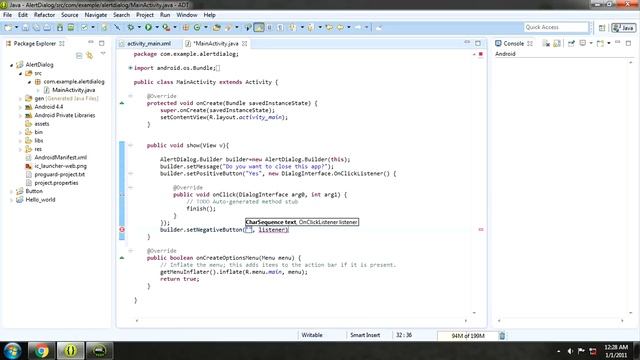This screenshot has width=640, height=360.
Task: Click the Save toolbar icon
Action: 25,27
